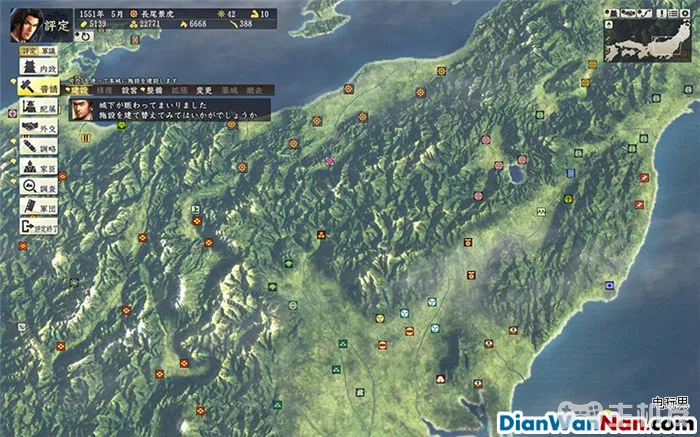700x437 pixels.
Task: Select white cloud crest marker near bottom
Action: coord(441,379)
